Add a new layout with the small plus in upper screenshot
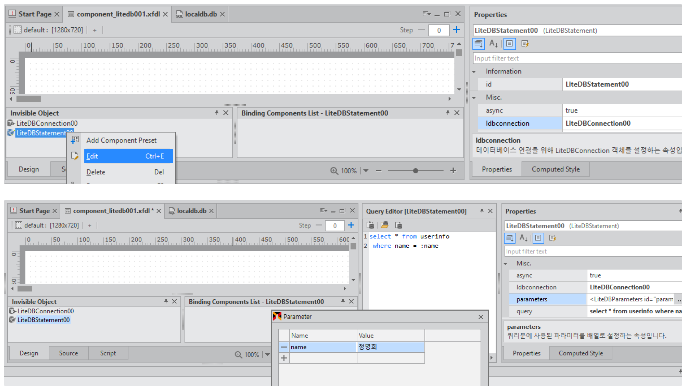This screenshot has width=686, height=390. click(x=94, y=30)
